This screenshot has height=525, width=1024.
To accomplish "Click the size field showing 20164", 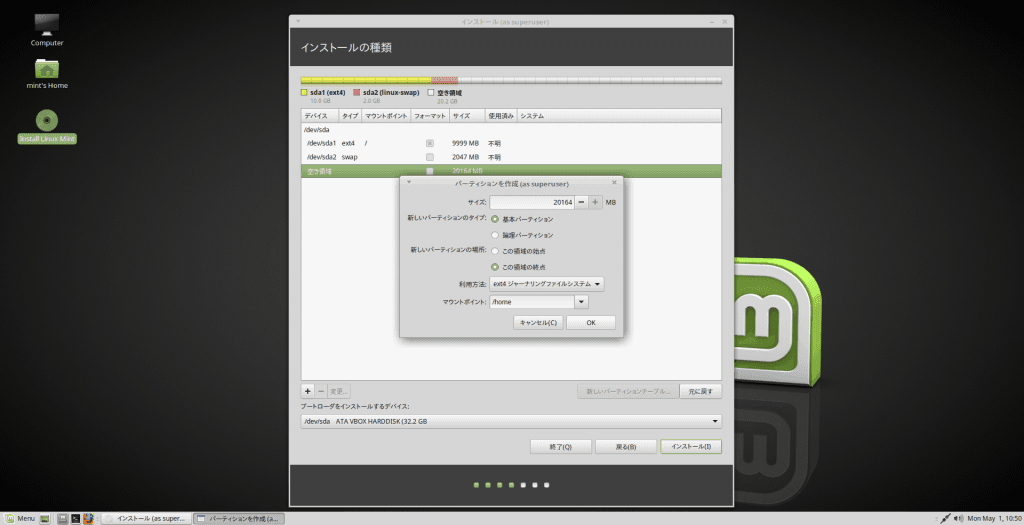I will pos(532,202).
